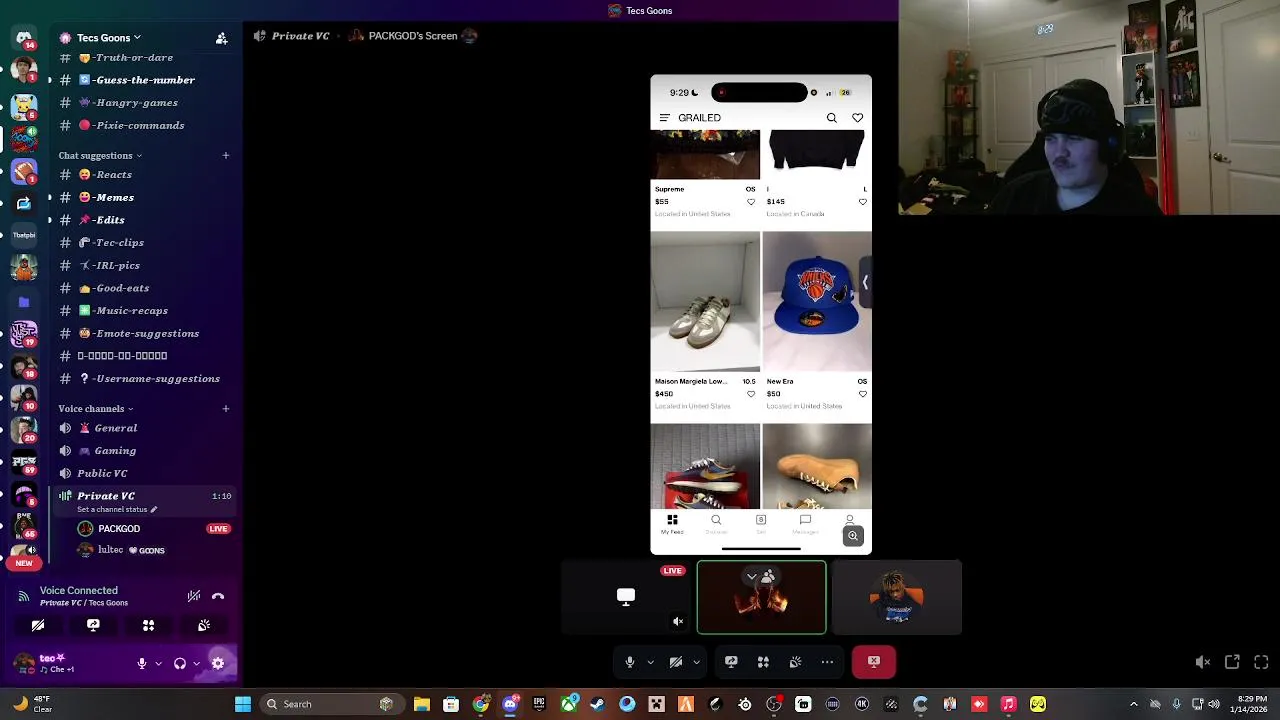1280x720 pixels.
Task: Open the Grailed favorites heart in header
Action: pos(857,118)
